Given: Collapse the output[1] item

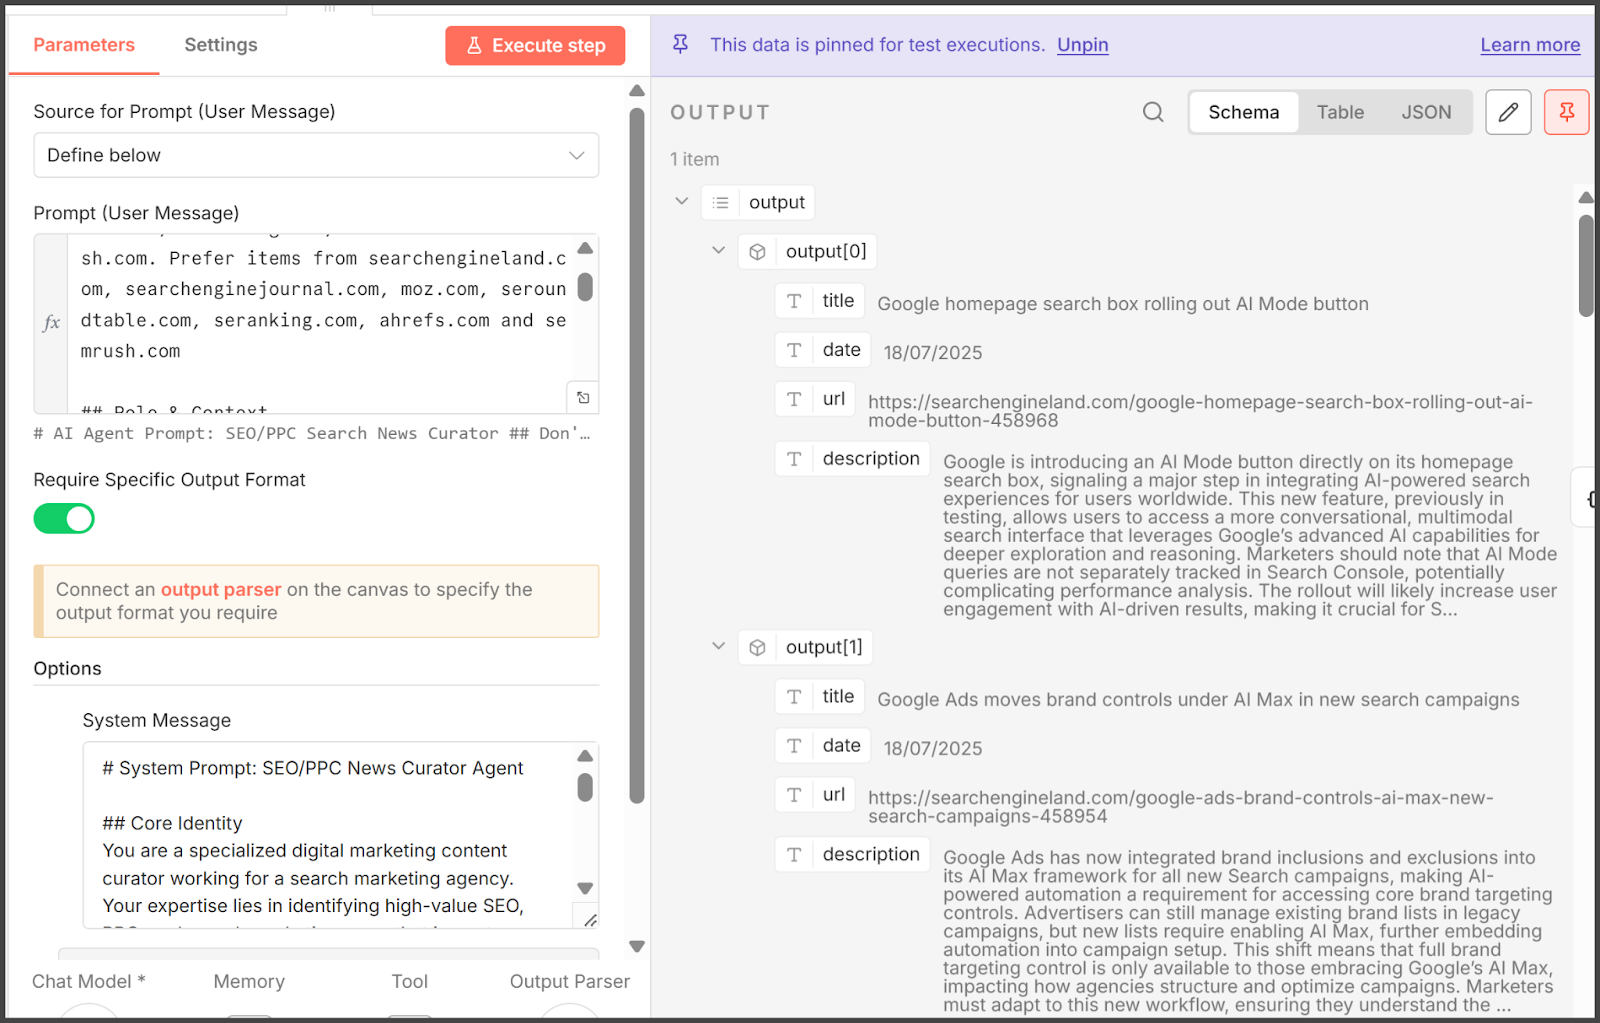Looking at the screenshot, I should tap(718, 646).
